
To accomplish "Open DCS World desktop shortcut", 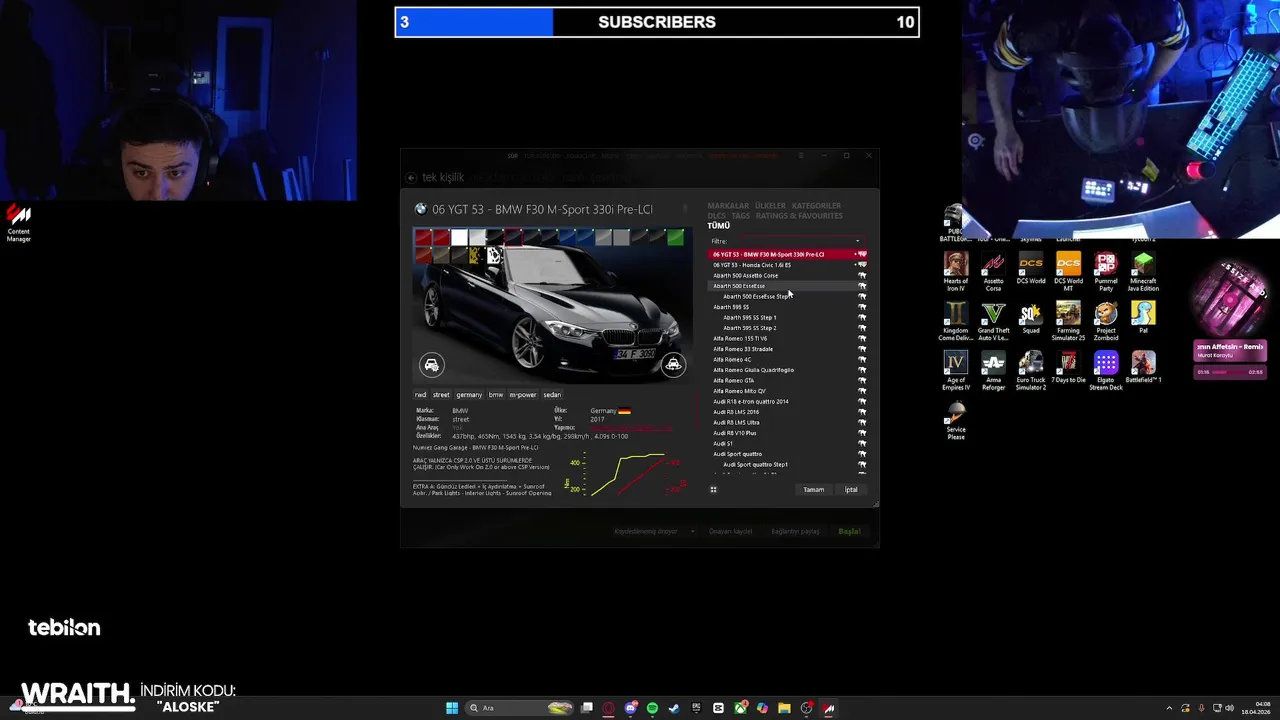I will click(x=1031, y=269).
